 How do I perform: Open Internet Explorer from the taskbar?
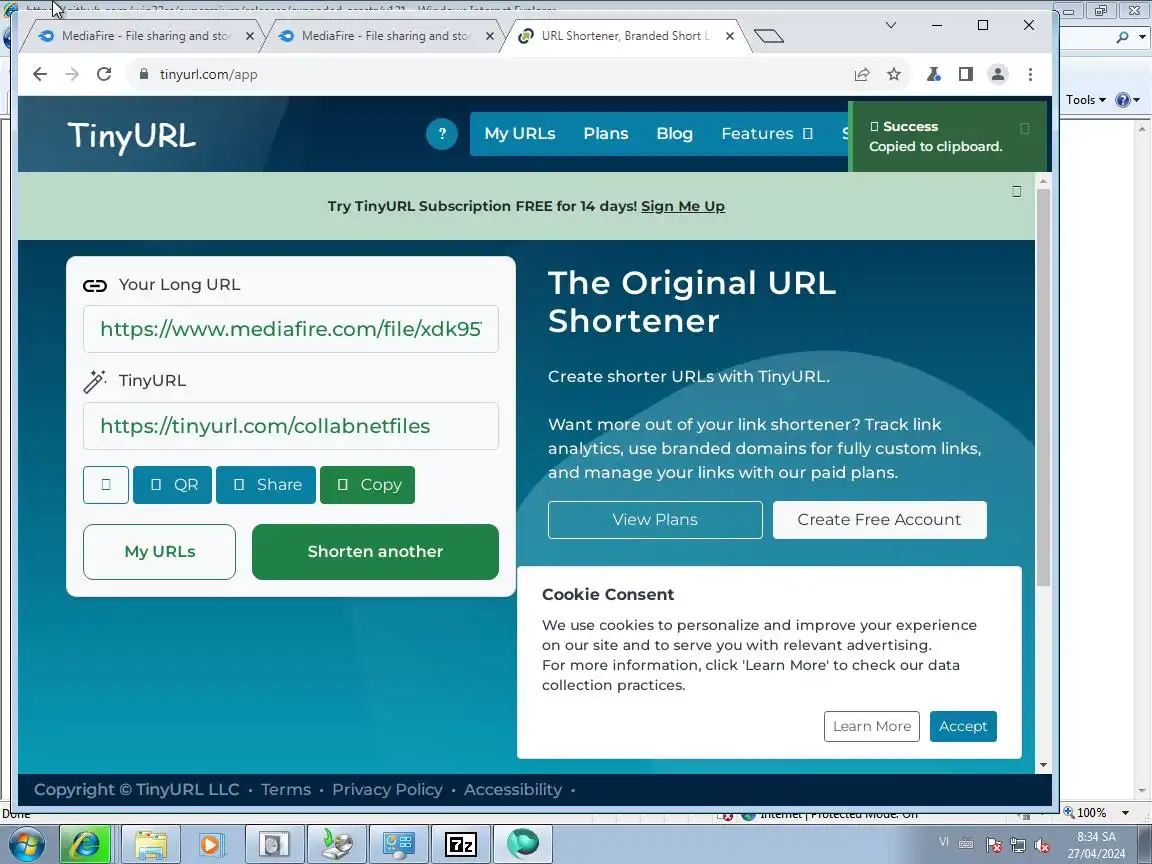[85, 844]
